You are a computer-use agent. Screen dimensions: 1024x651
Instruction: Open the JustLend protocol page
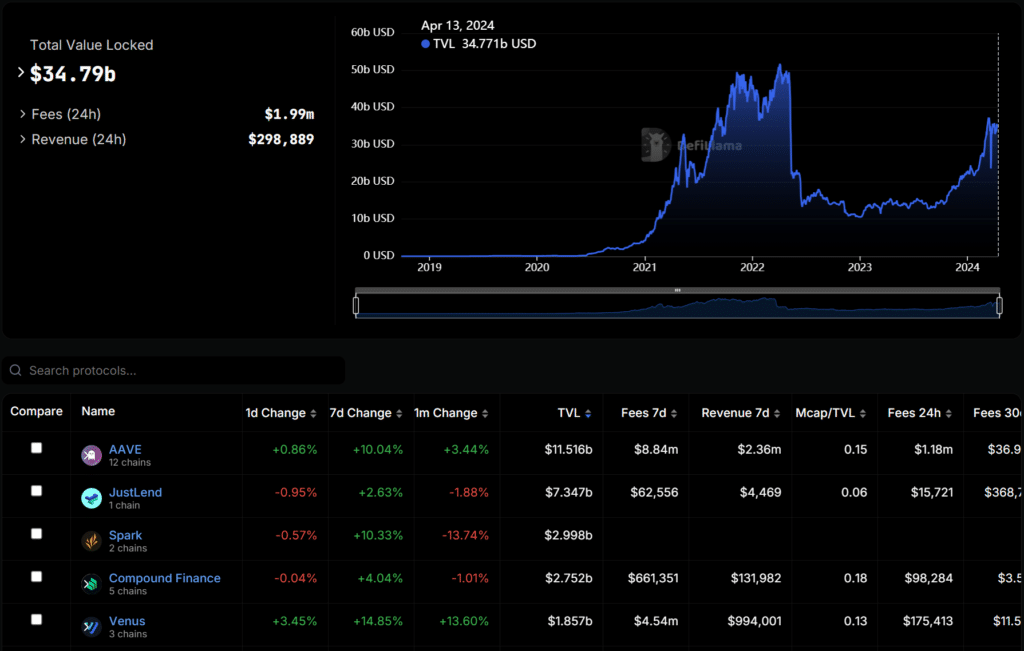(135, 492)
